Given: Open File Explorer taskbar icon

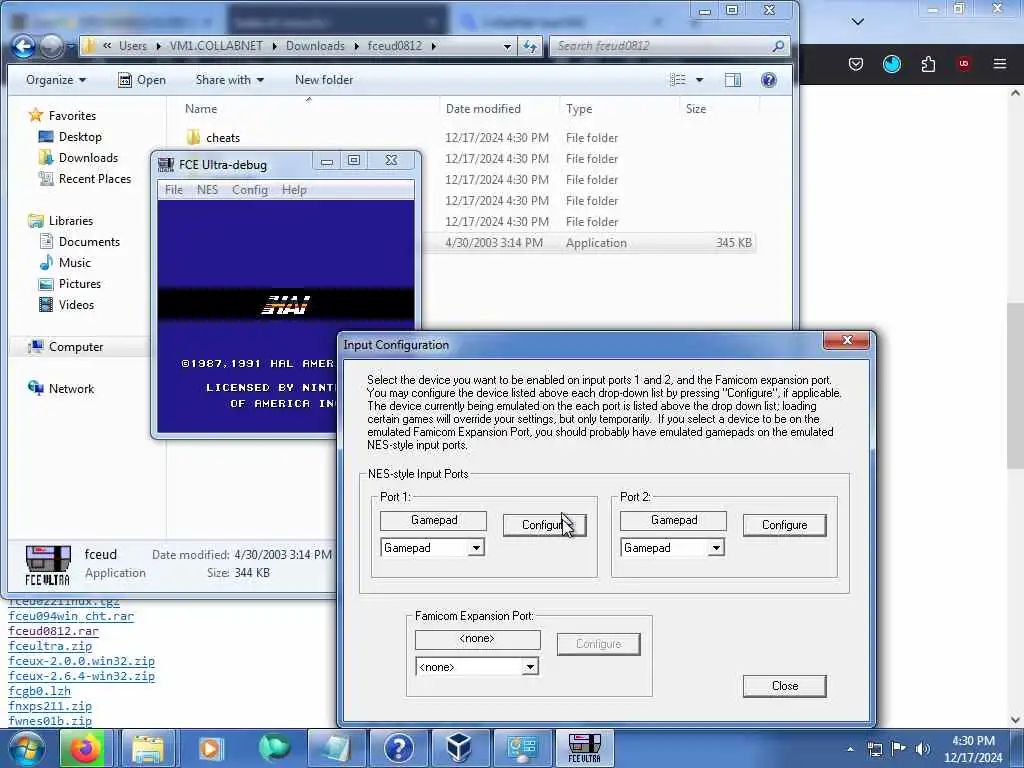Looking at the screenshot, I should pos(148,748).
